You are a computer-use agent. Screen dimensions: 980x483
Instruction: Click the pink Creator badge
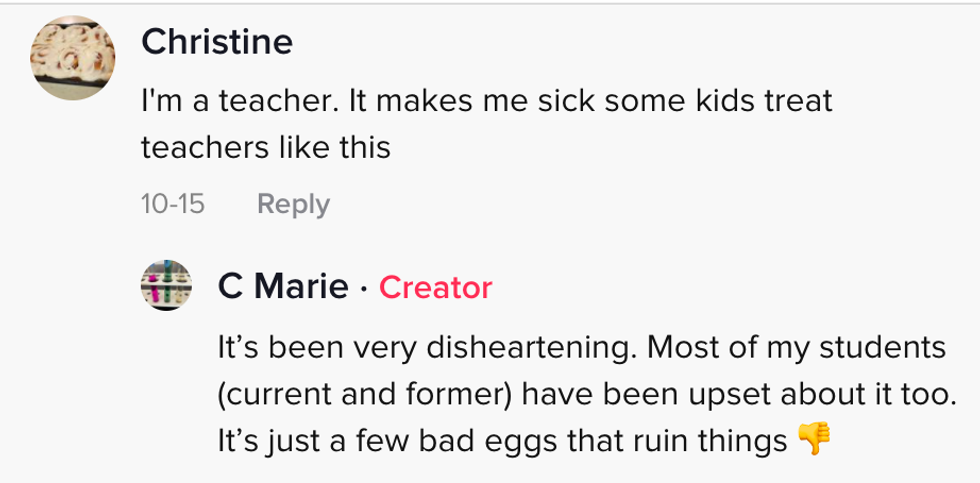(435, 288)
